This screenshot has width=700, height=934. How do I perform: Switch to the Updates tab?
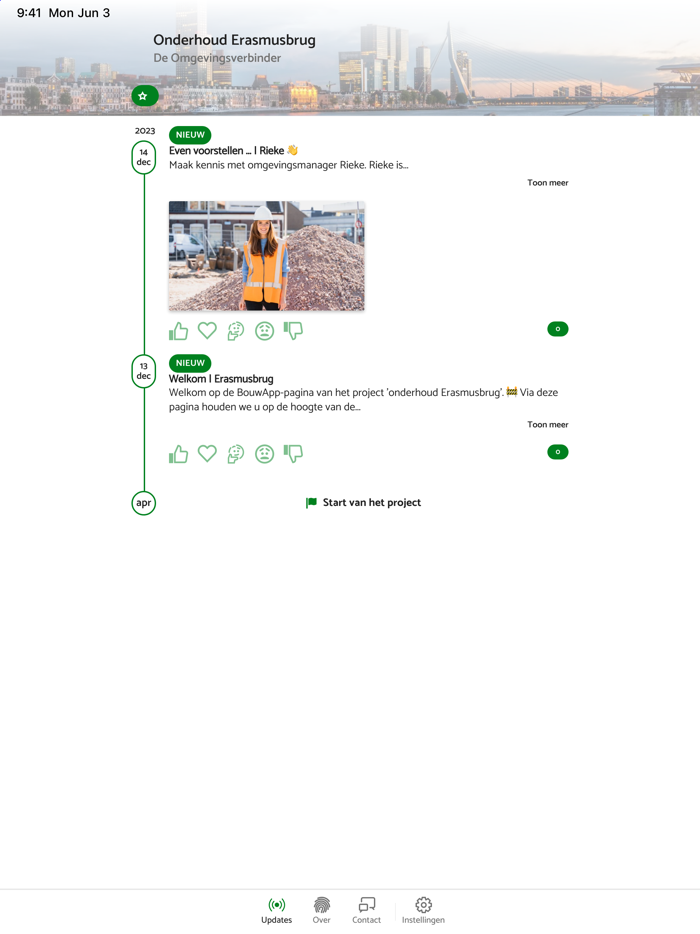coord(276,910)
